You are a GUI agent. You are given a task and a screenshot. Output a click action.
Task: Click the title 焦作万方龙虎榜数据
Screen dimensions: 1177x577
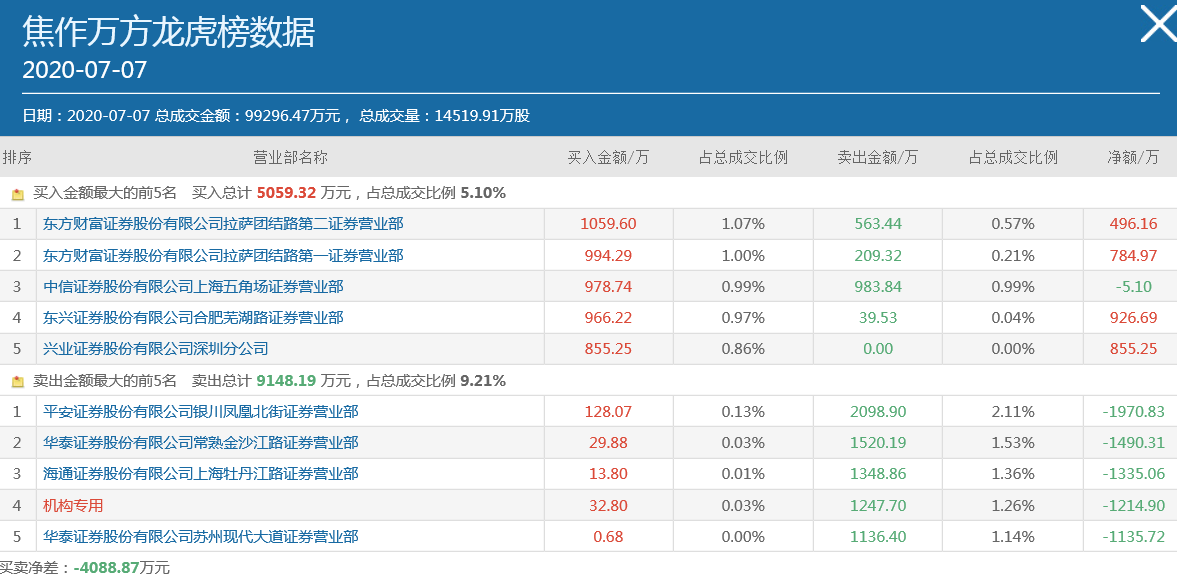pos(169,32)
